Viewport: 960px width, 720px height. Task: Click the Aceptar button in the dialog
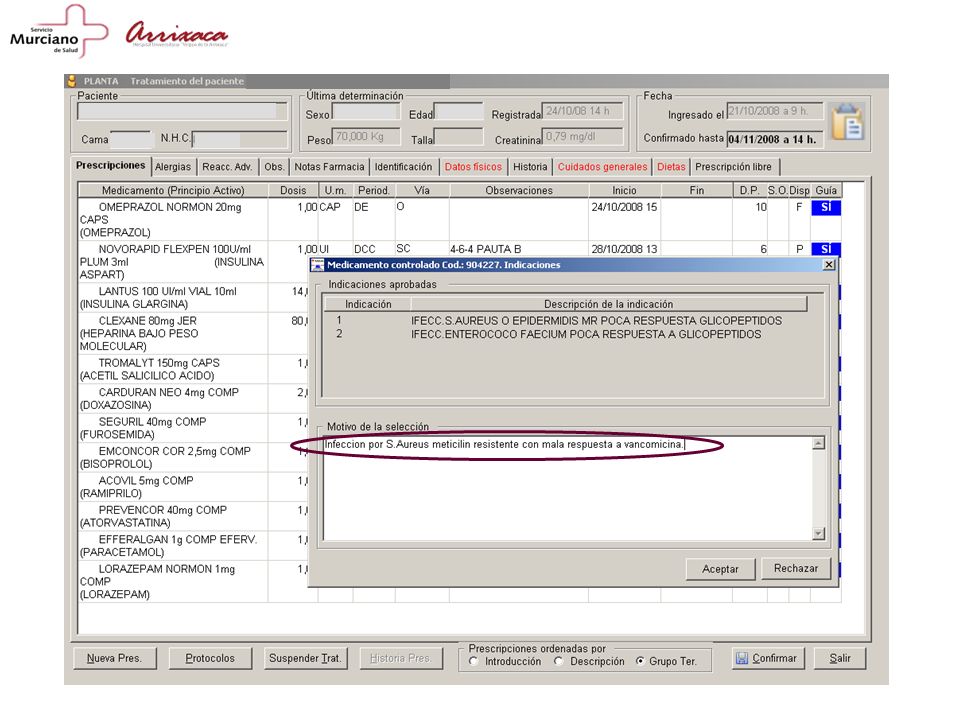click(721, 569)
